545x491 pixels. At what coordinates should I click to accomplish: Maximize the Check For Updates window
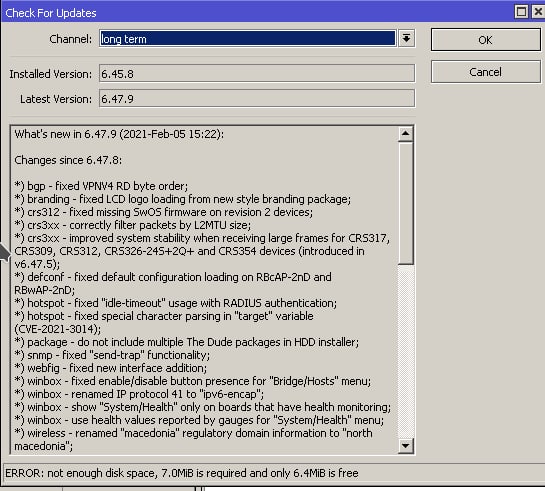pyautogui.click(x=521, y=11)
